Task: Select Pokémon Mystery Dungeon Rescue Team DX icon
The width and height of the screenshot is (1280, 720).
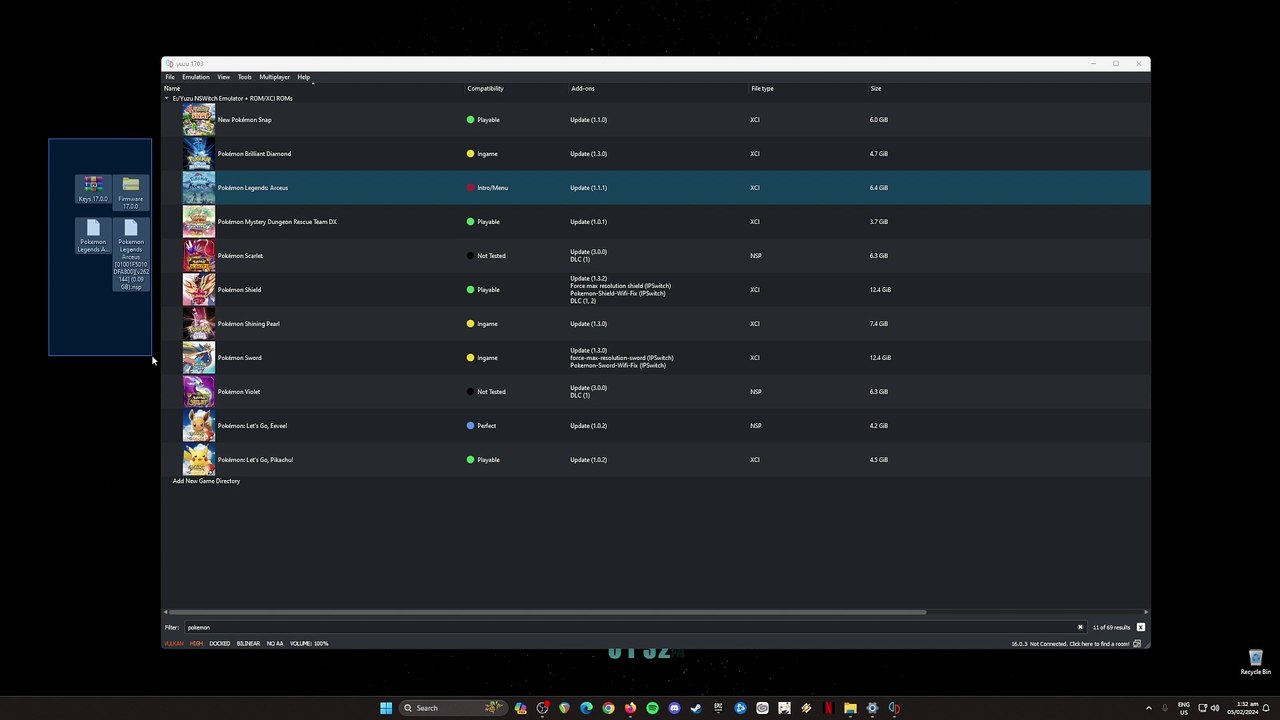Action: (198, 222)
